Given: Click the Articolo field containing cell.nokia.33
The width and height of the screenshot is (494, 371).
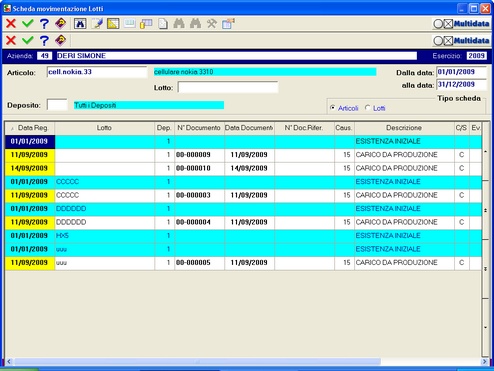Looking at the screenshot, I should (x=97, y=72).
